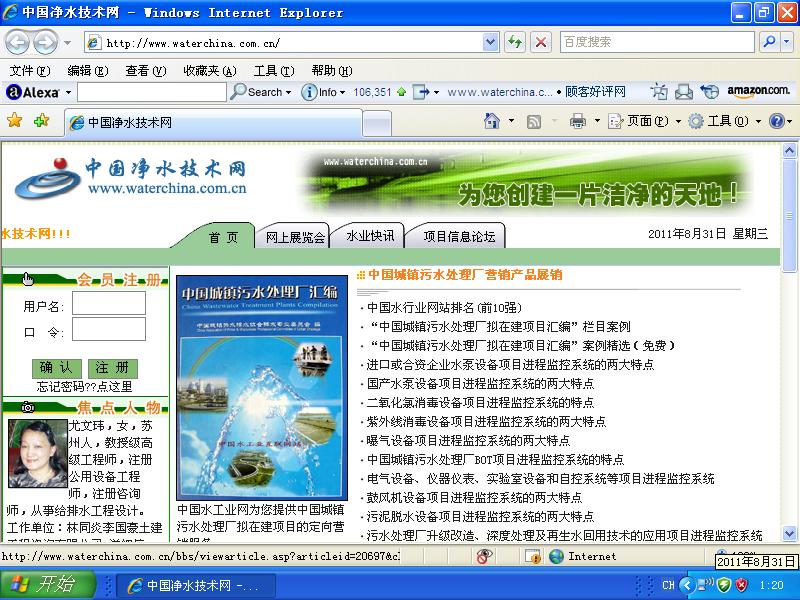
Task: Click the Alexa Info icon
Action: click(308, 92)
